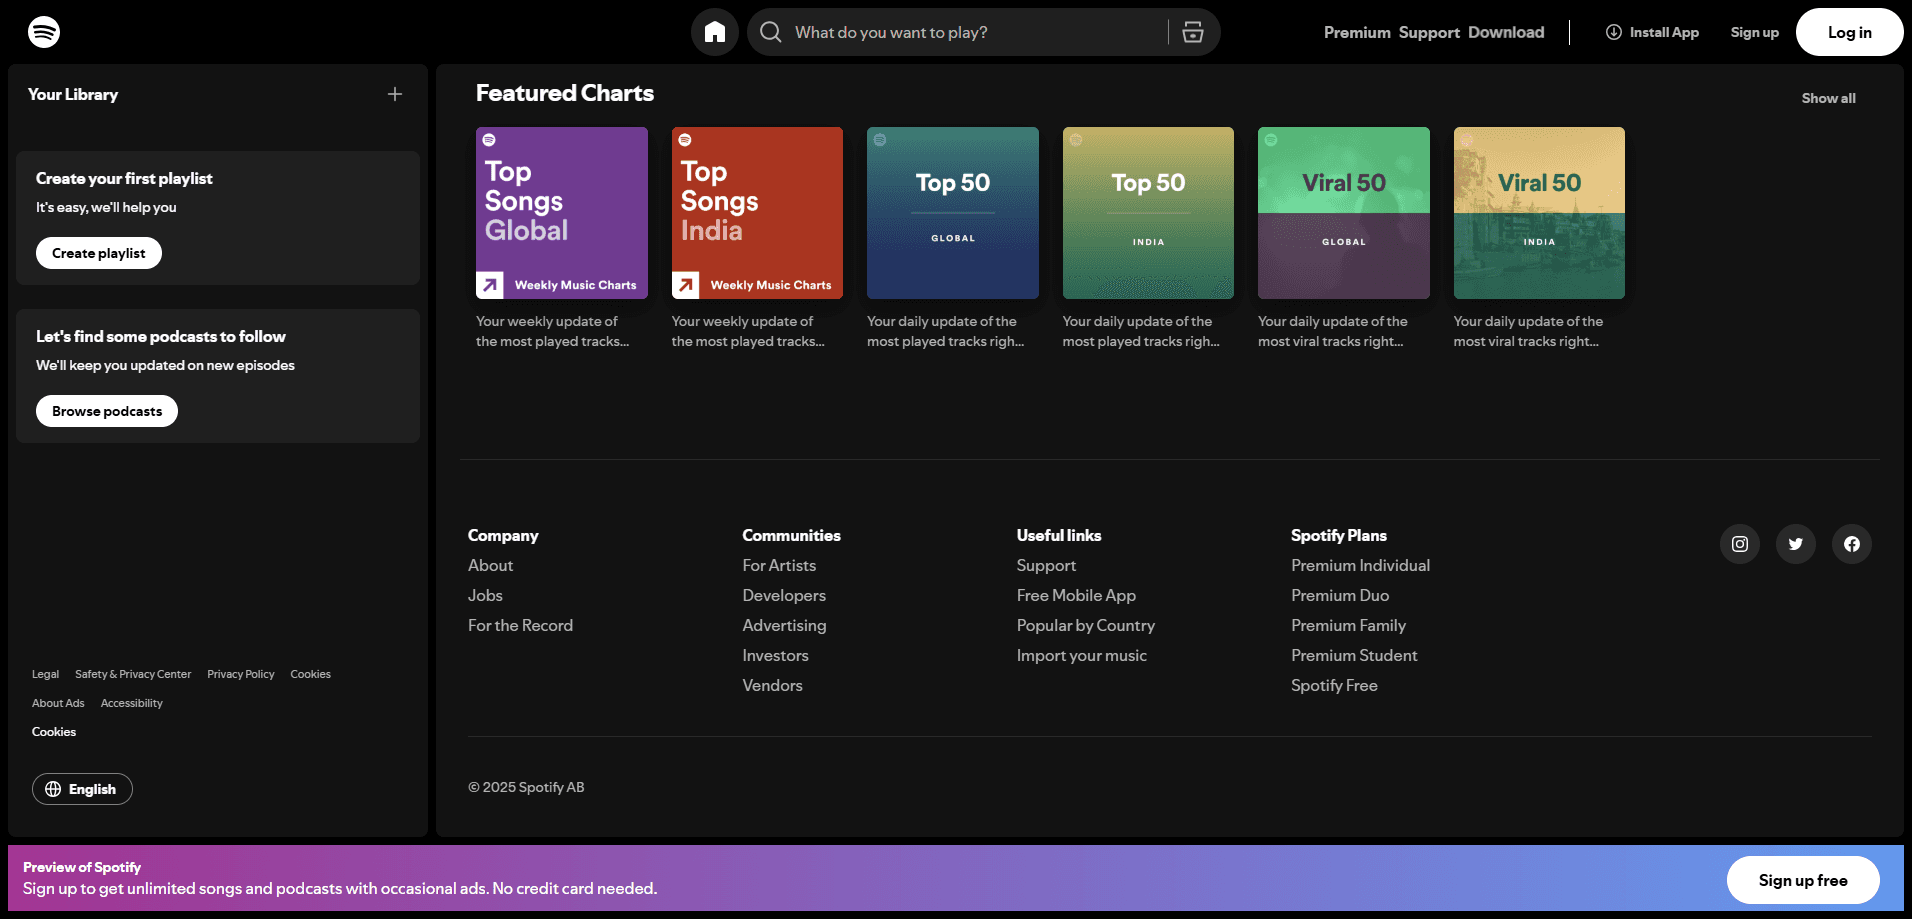This screenshot has width=1912, height=919.
Task: Click the Create playlist button
Action: coord(99,253)
